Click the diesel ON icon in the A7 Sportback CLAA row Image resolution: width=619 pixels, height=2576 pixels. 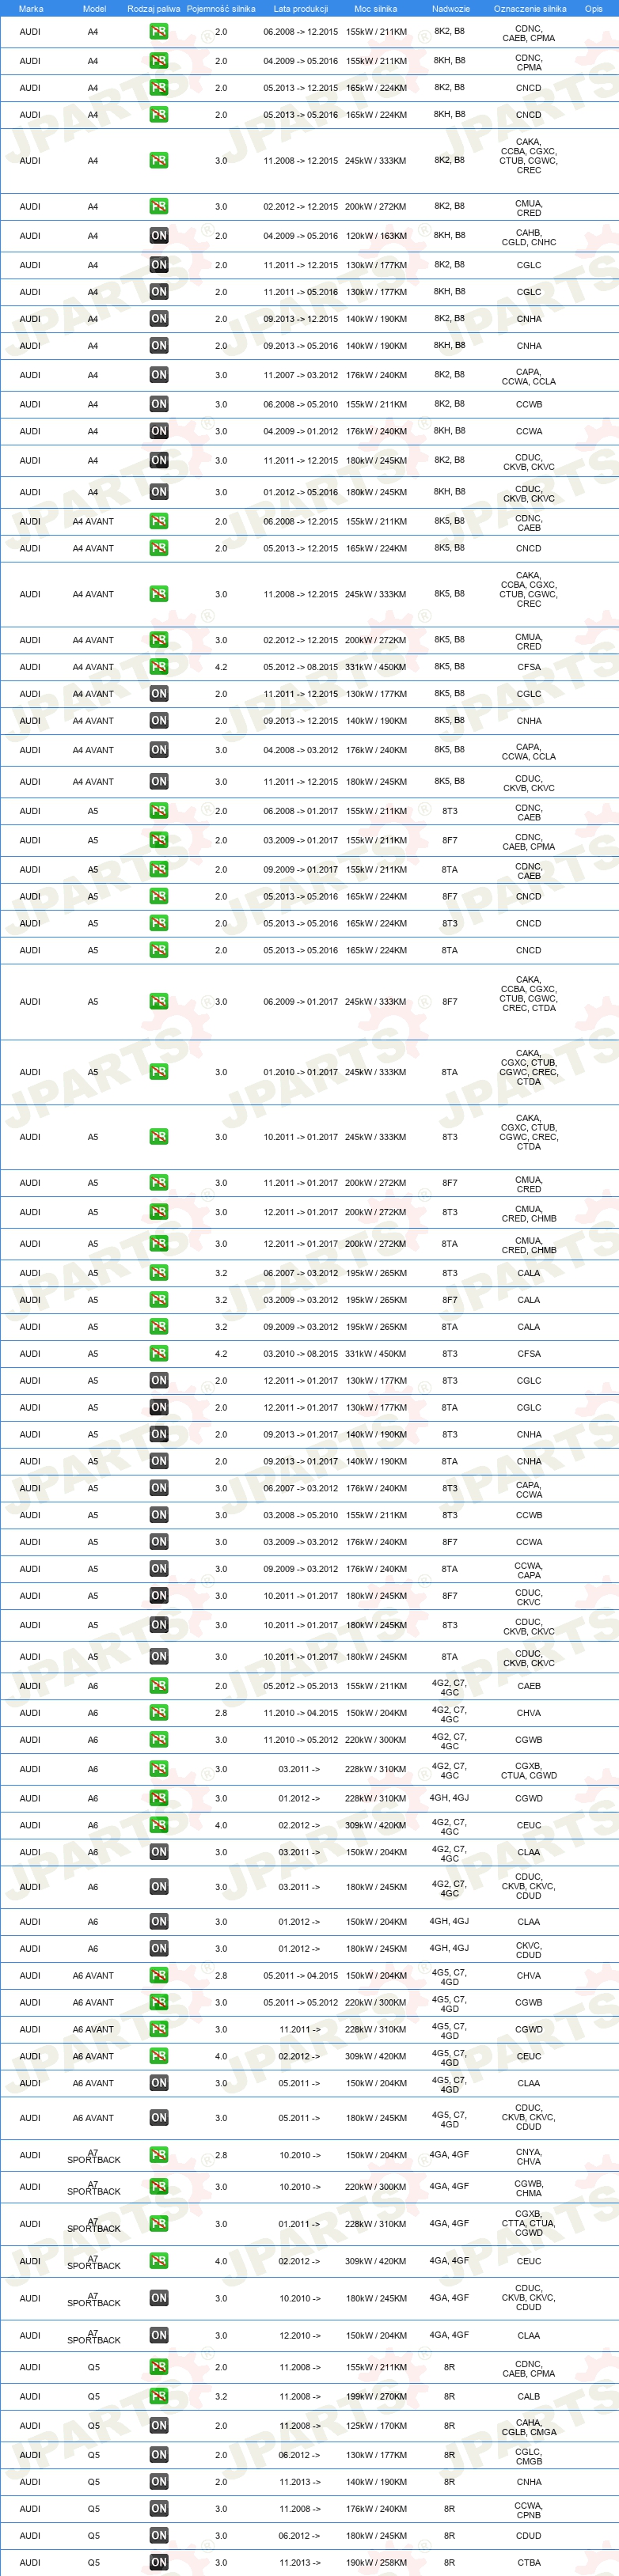[x=159, y=2335]
